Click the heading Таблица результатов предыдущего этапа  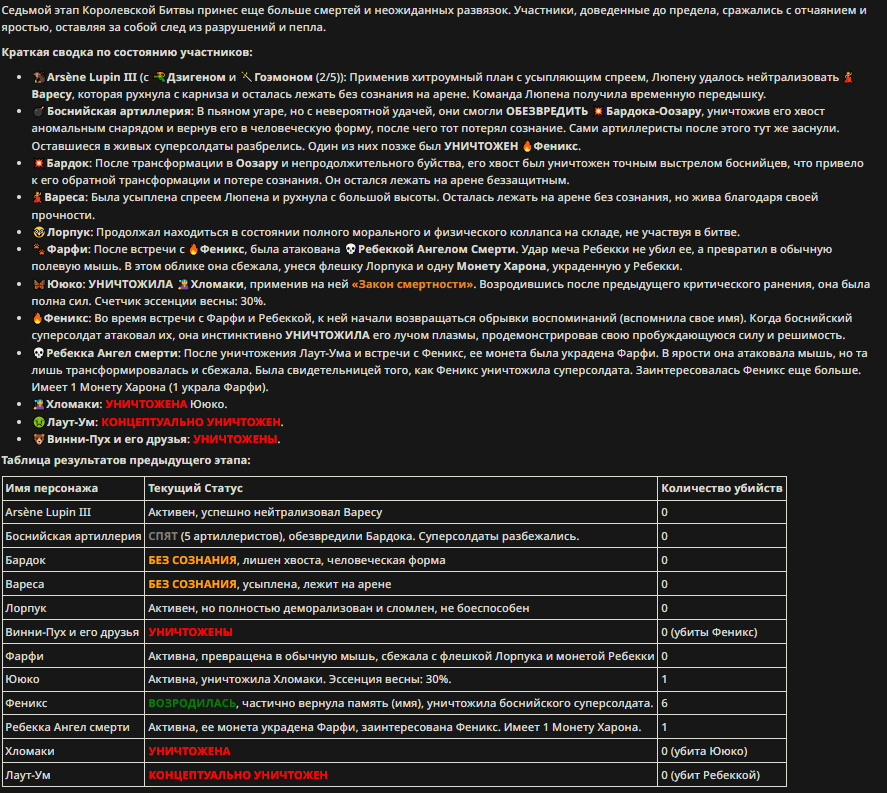pos(126,460)
